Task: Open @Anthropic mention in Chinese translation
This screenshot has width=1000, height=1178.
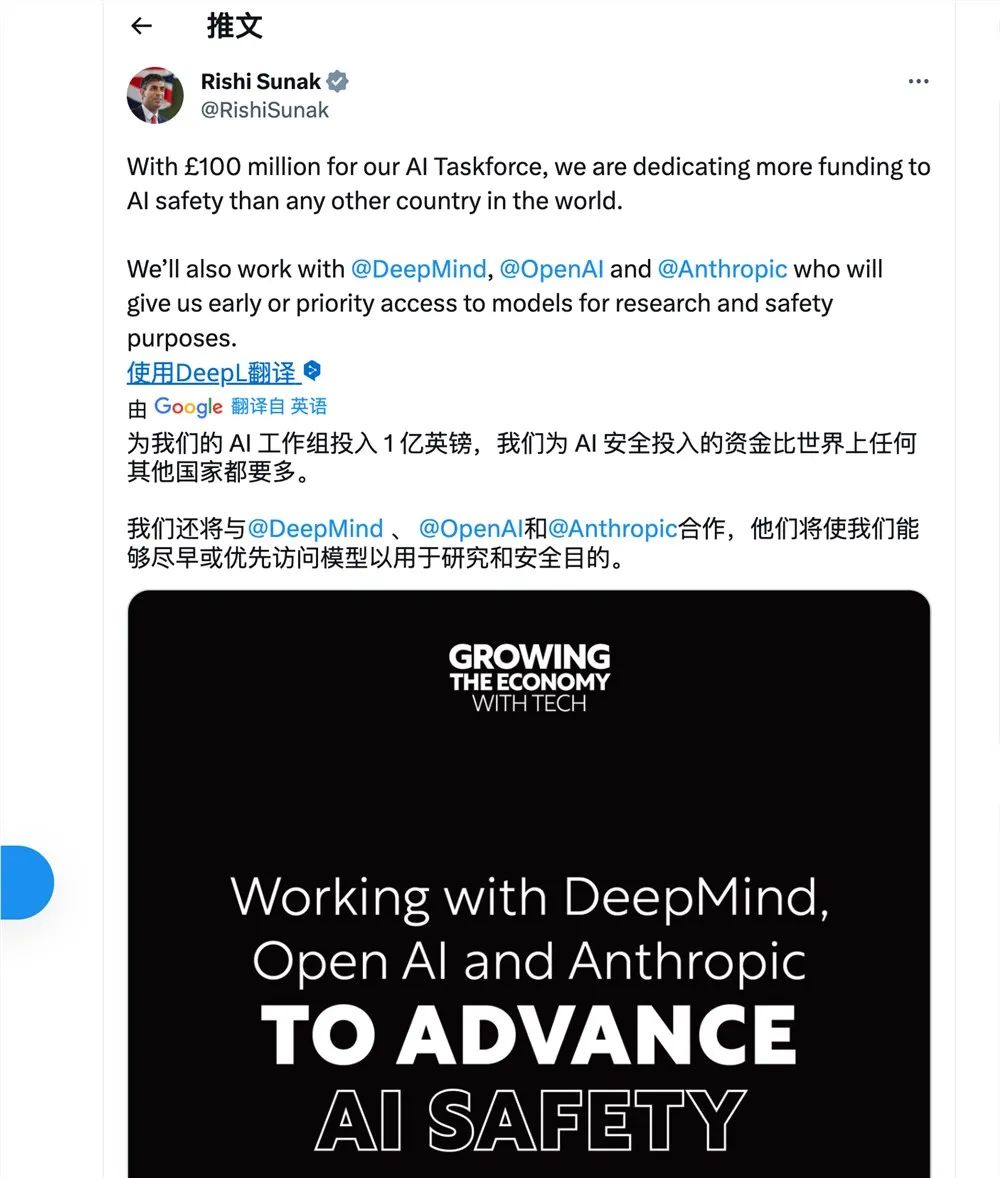Action: (x=612, y=528)
